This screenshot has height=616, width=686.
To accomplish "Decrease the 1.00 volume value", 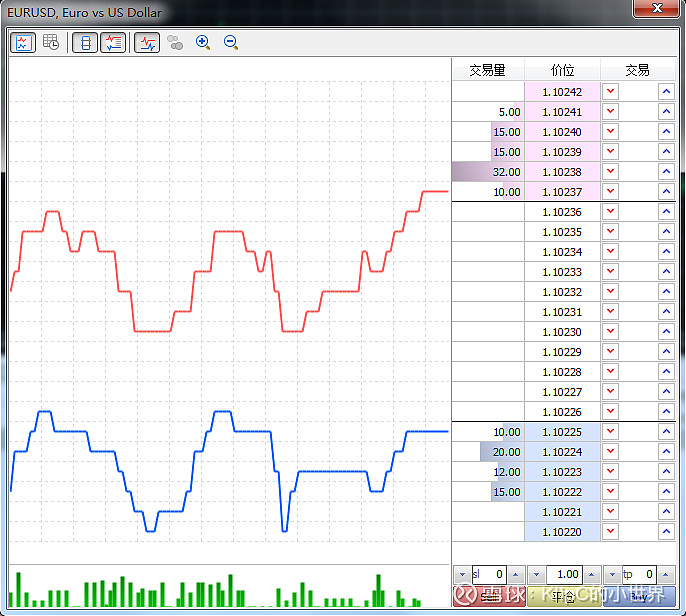I will (x=536, y=575).
